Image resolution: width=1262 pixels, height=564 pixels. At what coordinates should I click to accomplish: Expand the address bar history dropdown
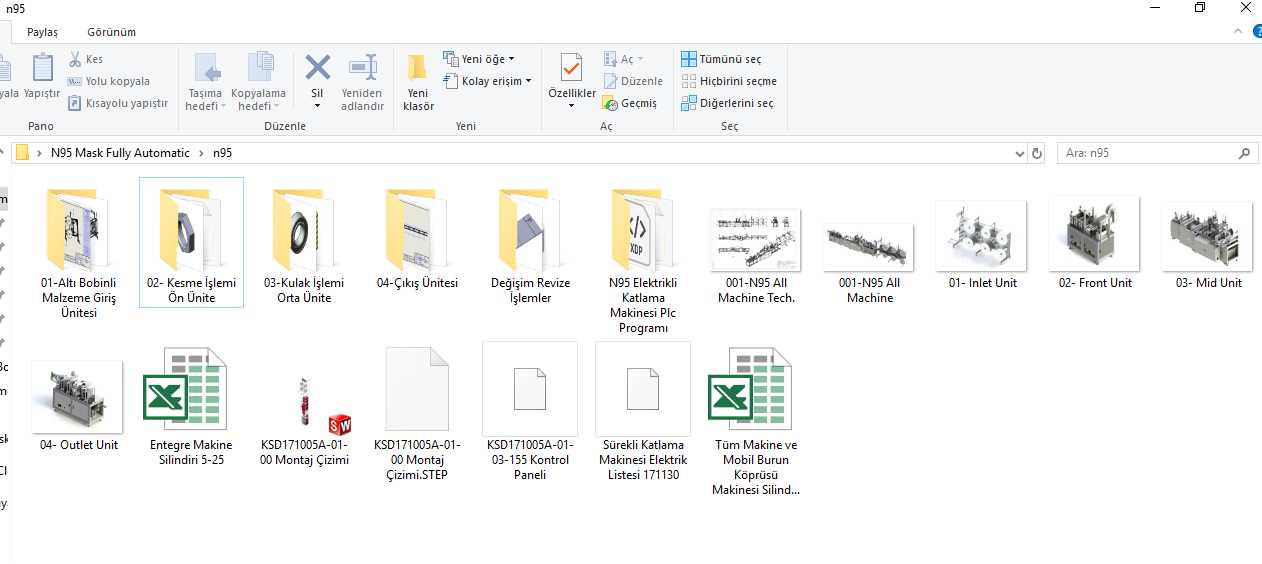[1019, 154]
